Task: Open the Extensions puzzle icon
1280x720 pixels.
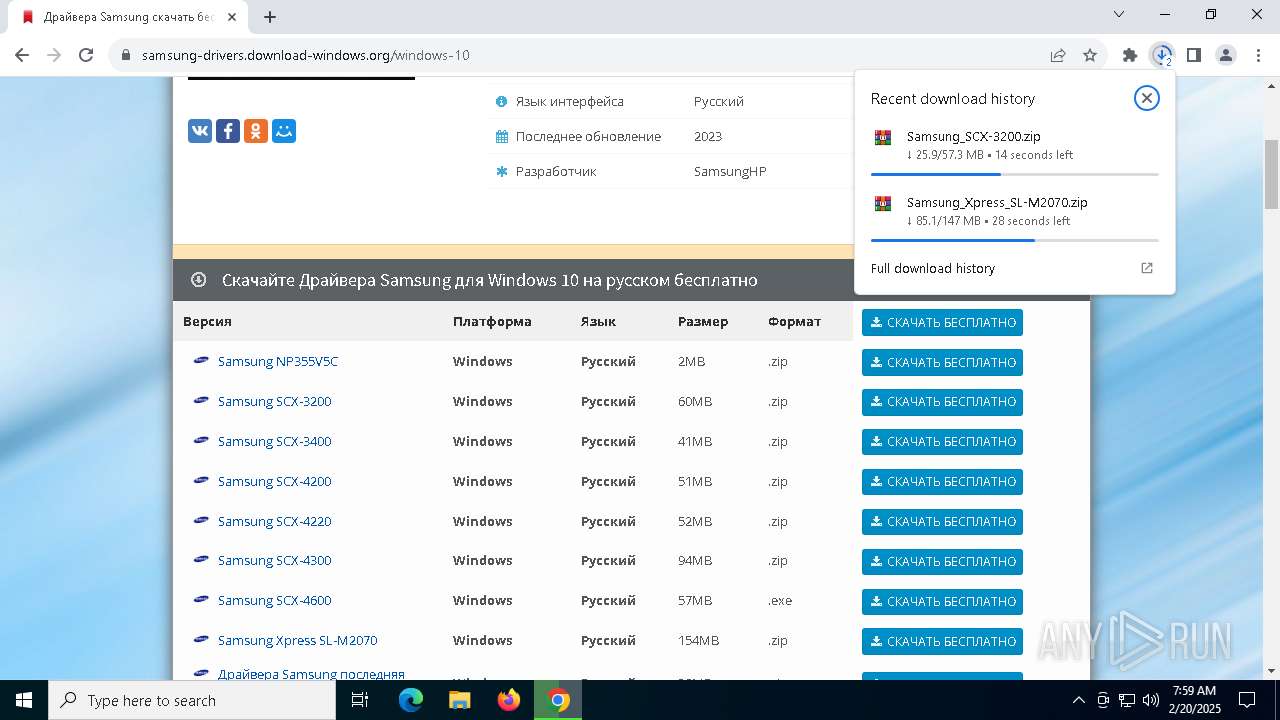Action: click(1130, 55)
